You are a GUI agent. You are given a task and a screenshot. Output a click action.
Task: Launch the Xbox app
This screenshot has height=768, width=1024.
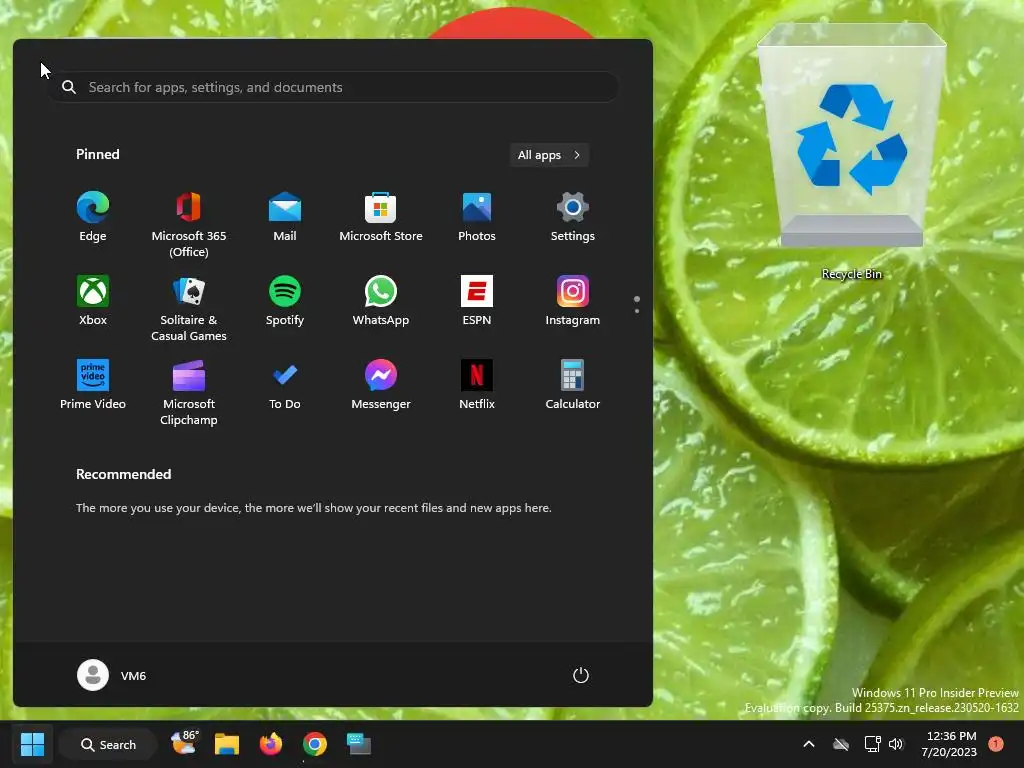[x=93, y=300]
